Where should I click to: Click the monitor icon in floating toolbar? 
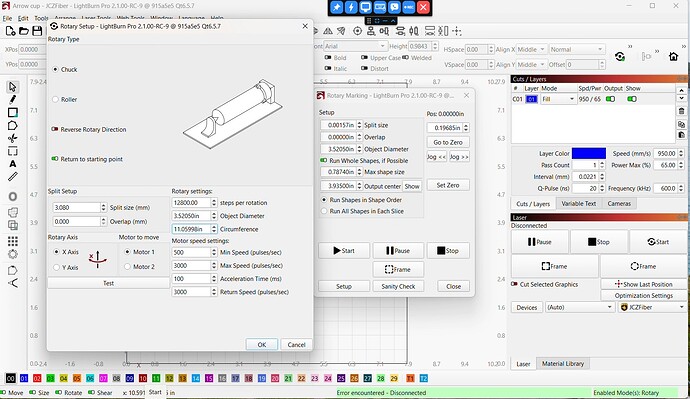(x=365, y=7)
